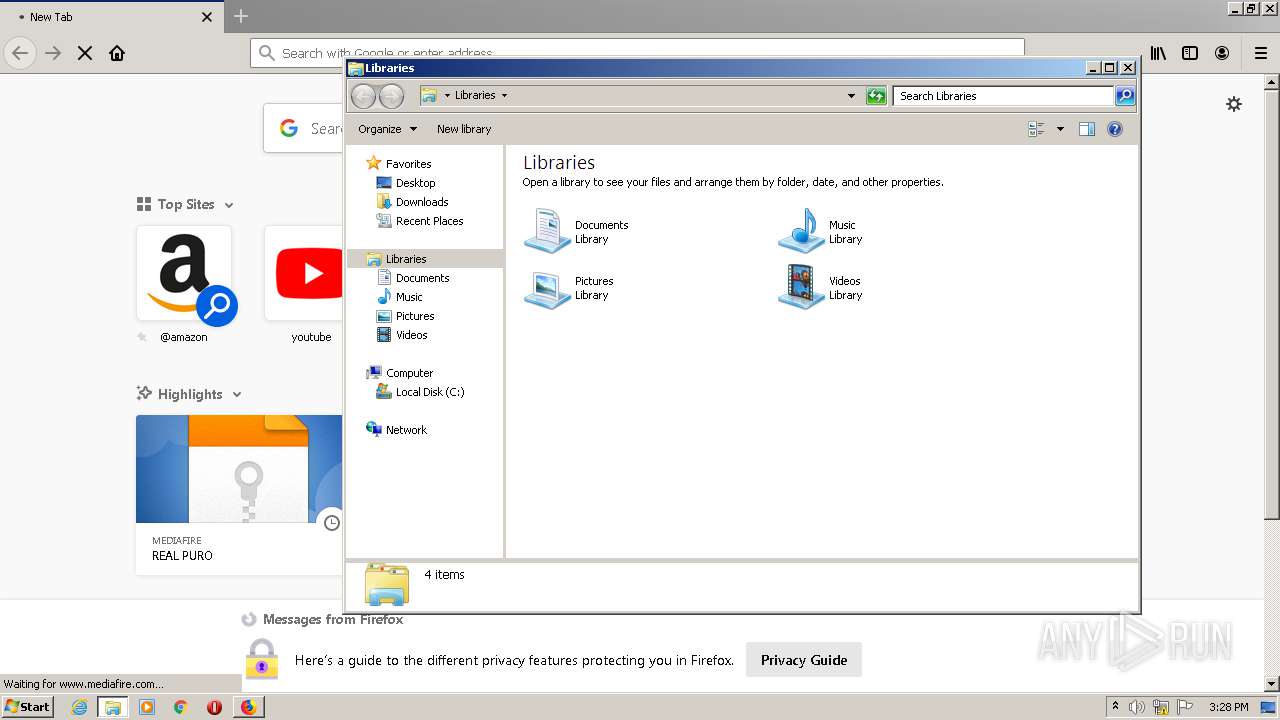Click Firefox taskbar icon
Image resolution: width=1280 pixels, height=720 pixels.
click(x=248, y=707)
